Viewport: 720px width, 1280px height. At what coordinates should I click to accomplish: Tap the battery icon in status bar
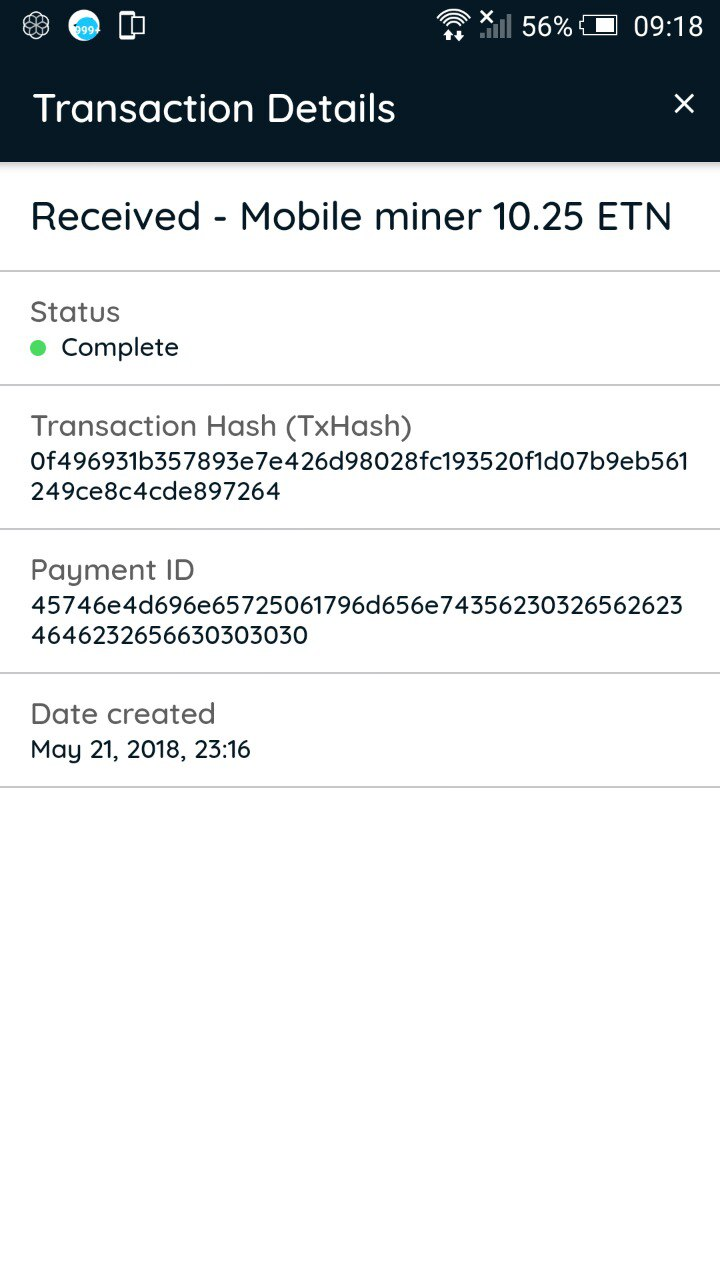coord(599,26)
